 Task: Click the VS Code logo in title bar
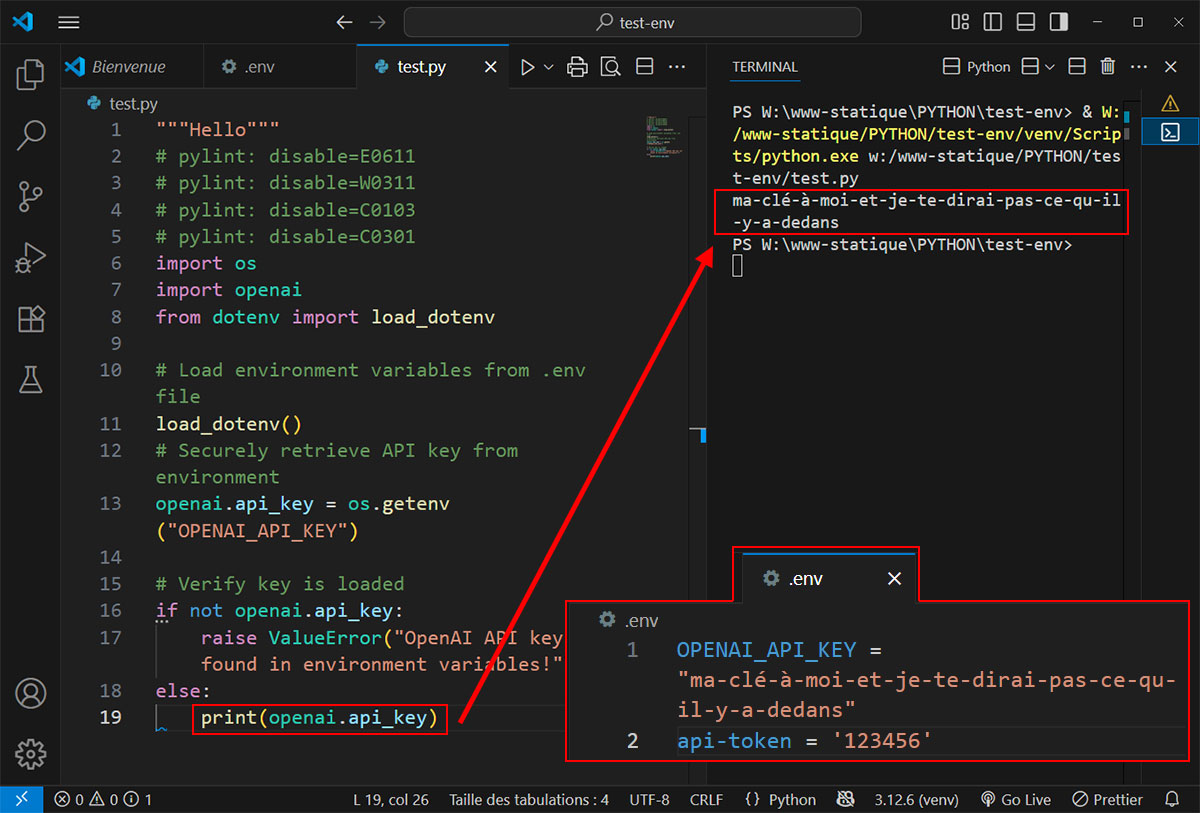click(x=24, y=22)
